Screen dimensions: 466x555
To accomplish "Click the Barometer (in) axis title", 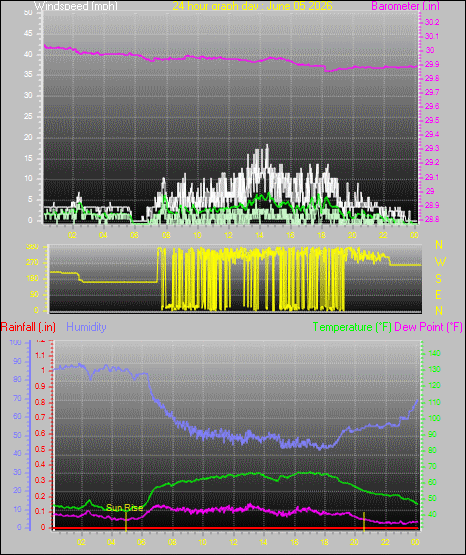I will [405, 6].
